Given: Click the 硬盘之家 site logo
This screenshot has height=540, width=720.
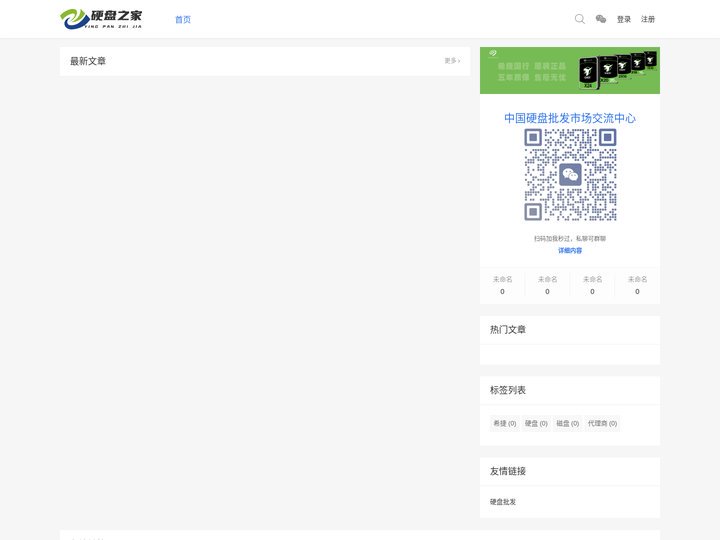Looking at the screenshot, I should click(101, 19).
